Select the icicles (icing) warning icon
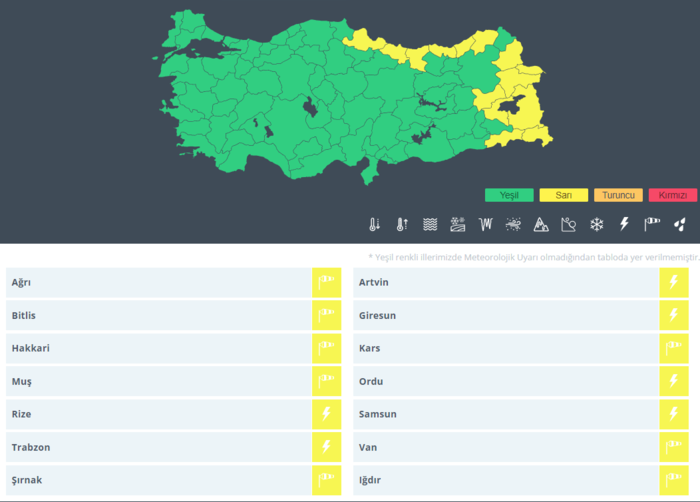700x502 pixels. tap(486, 224)
